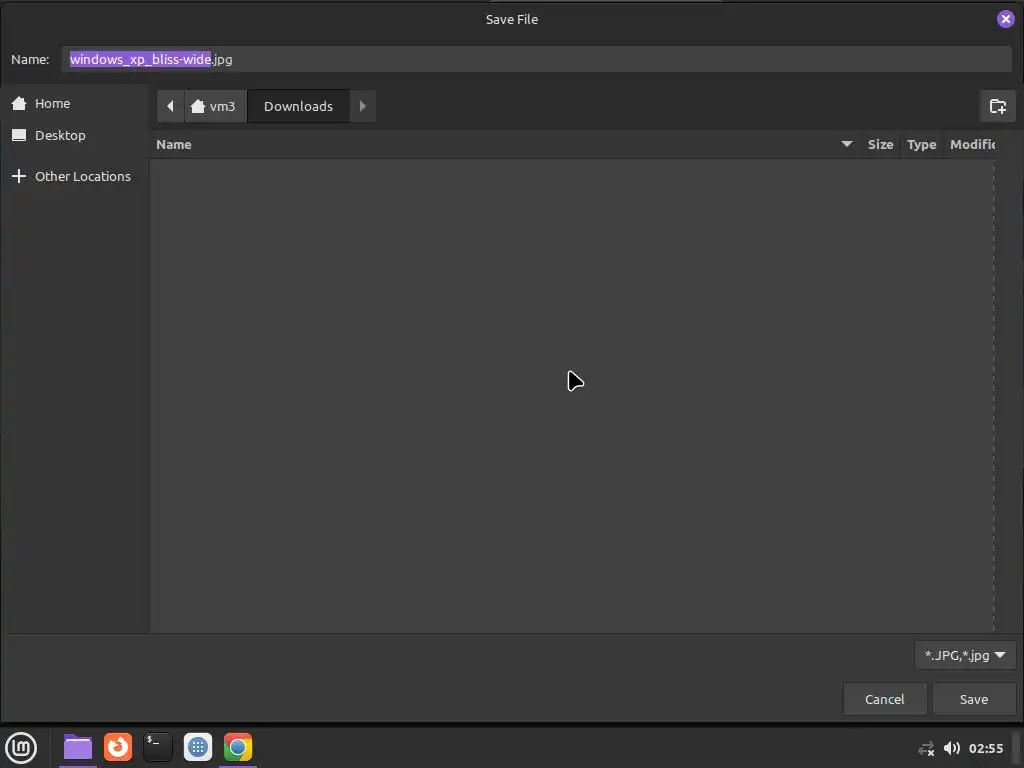
Task: Click the Create Folder icon
Action: 997,106
